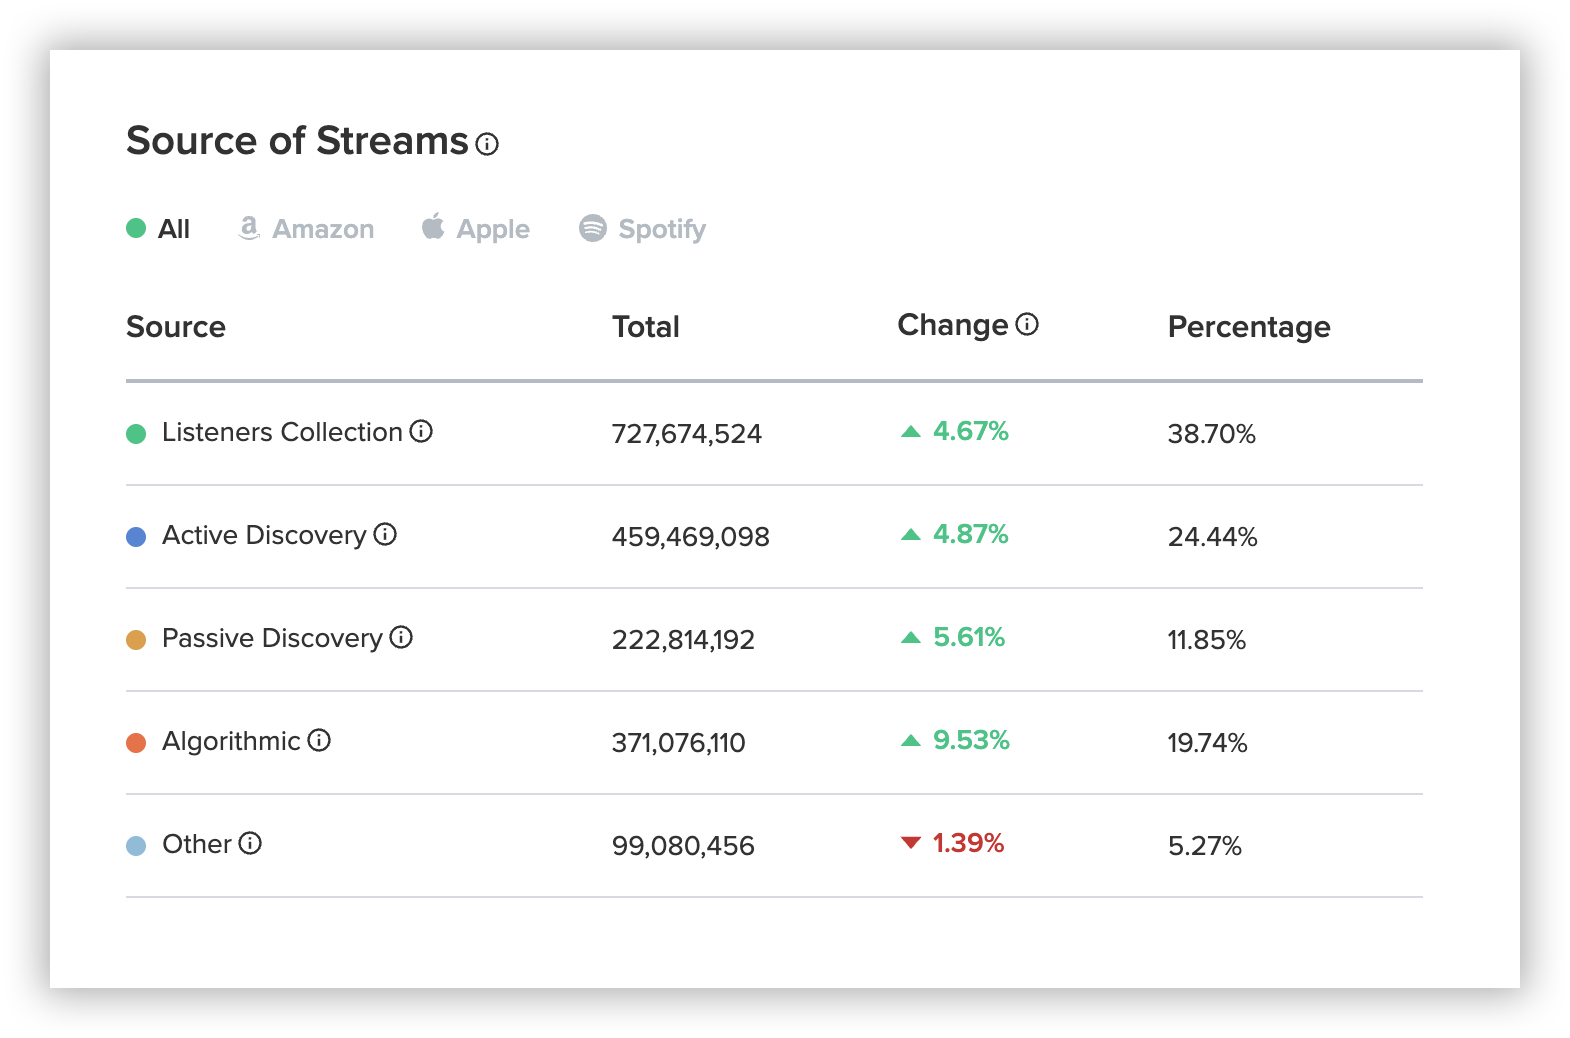
Task: Switch to the Amazon filter tab
Action: pos(323,229)
